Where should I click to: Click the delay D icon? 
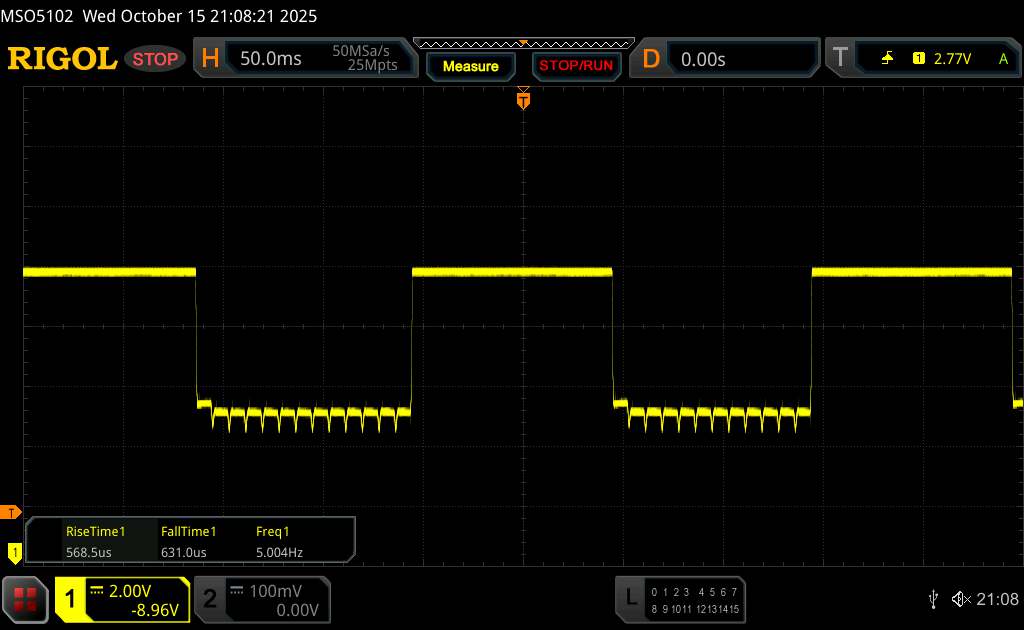(x=651, y=58)
